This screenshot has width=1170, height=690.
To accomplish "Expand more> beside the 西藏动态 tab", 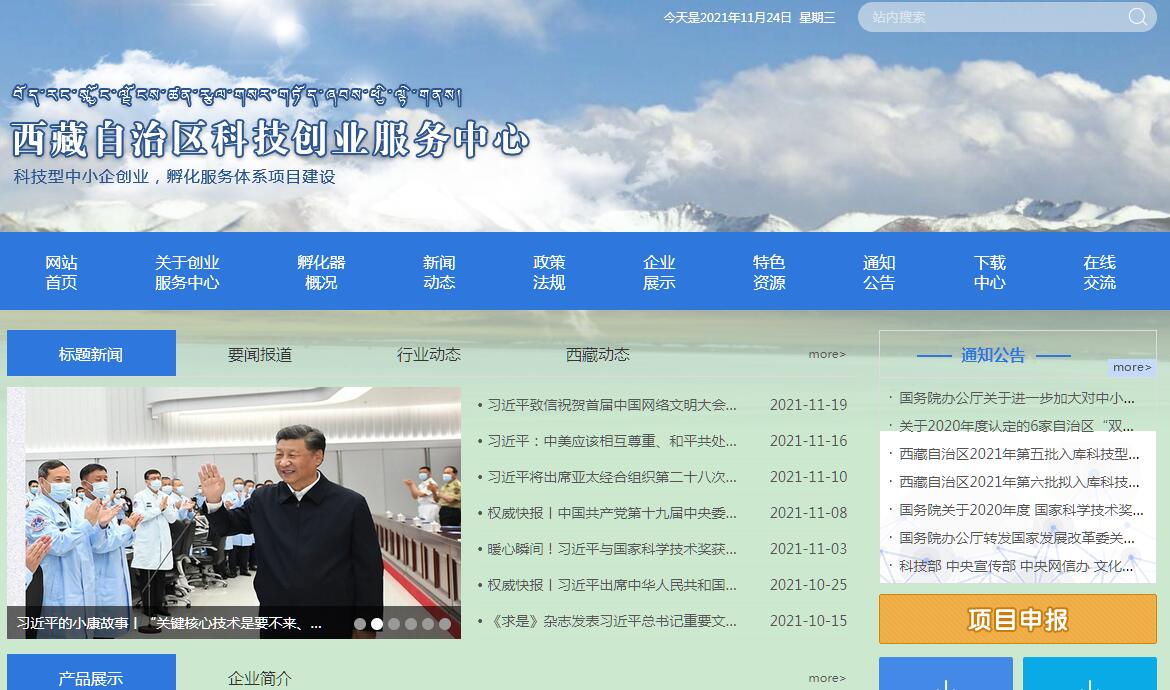I will pyautogui.click(x=827, y=354).
